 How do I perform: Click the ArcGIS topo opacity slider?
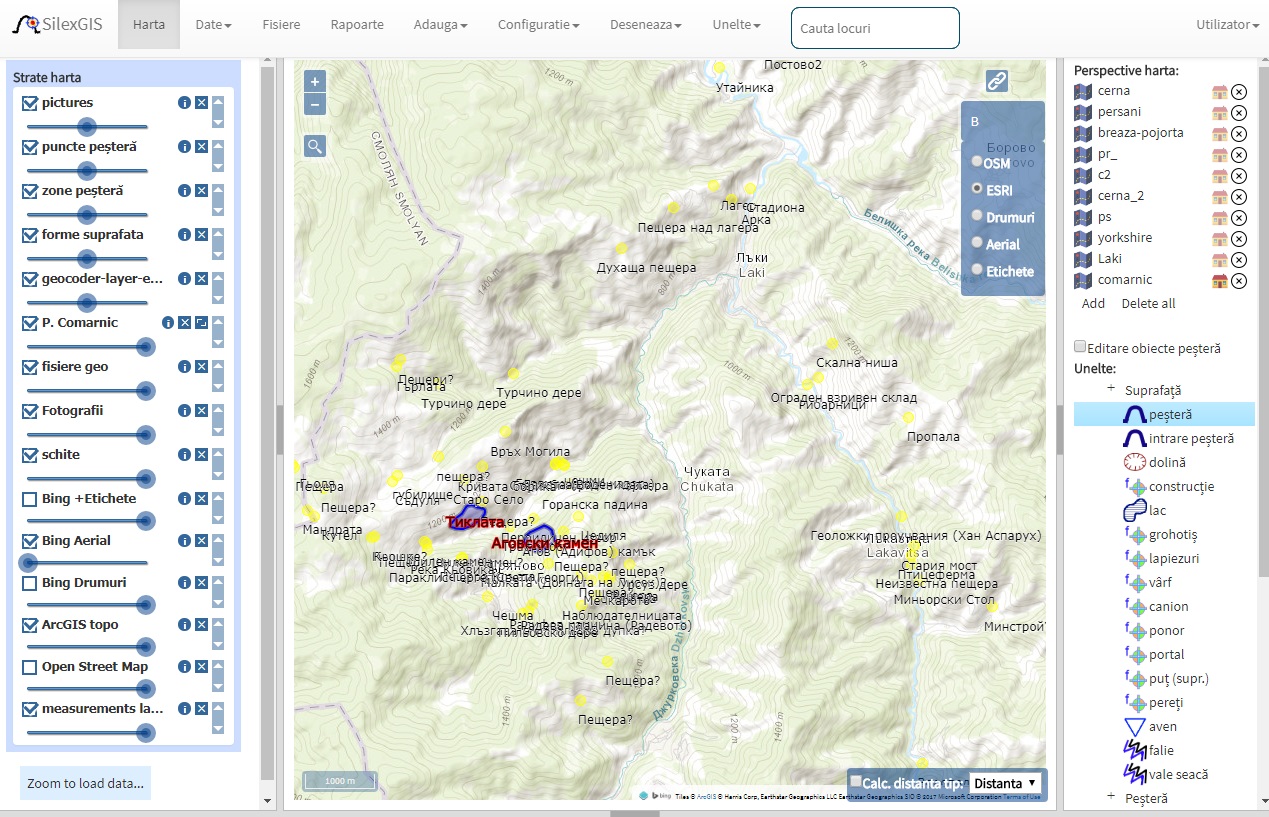pos(86,645)
